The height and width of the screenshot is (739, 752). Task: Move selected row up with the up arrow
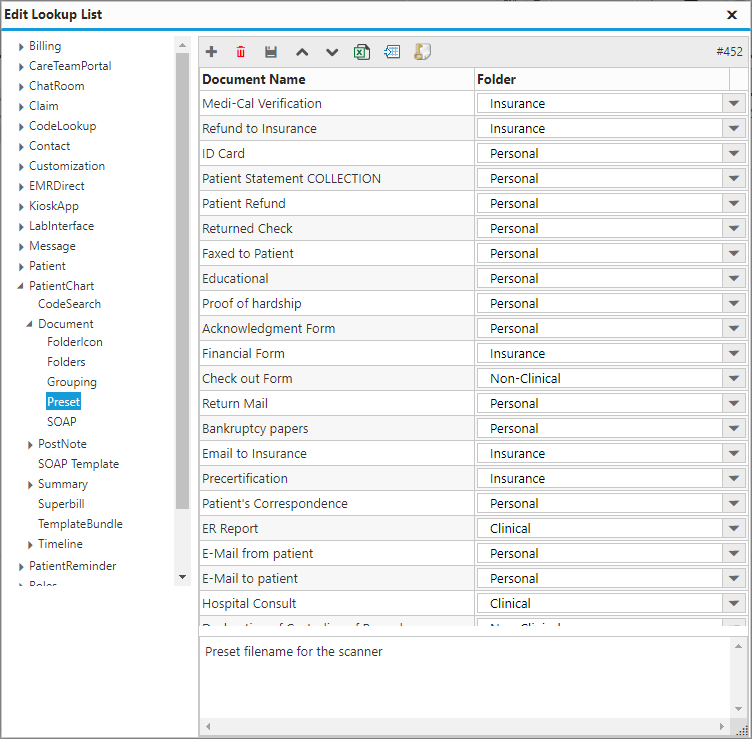302,52
